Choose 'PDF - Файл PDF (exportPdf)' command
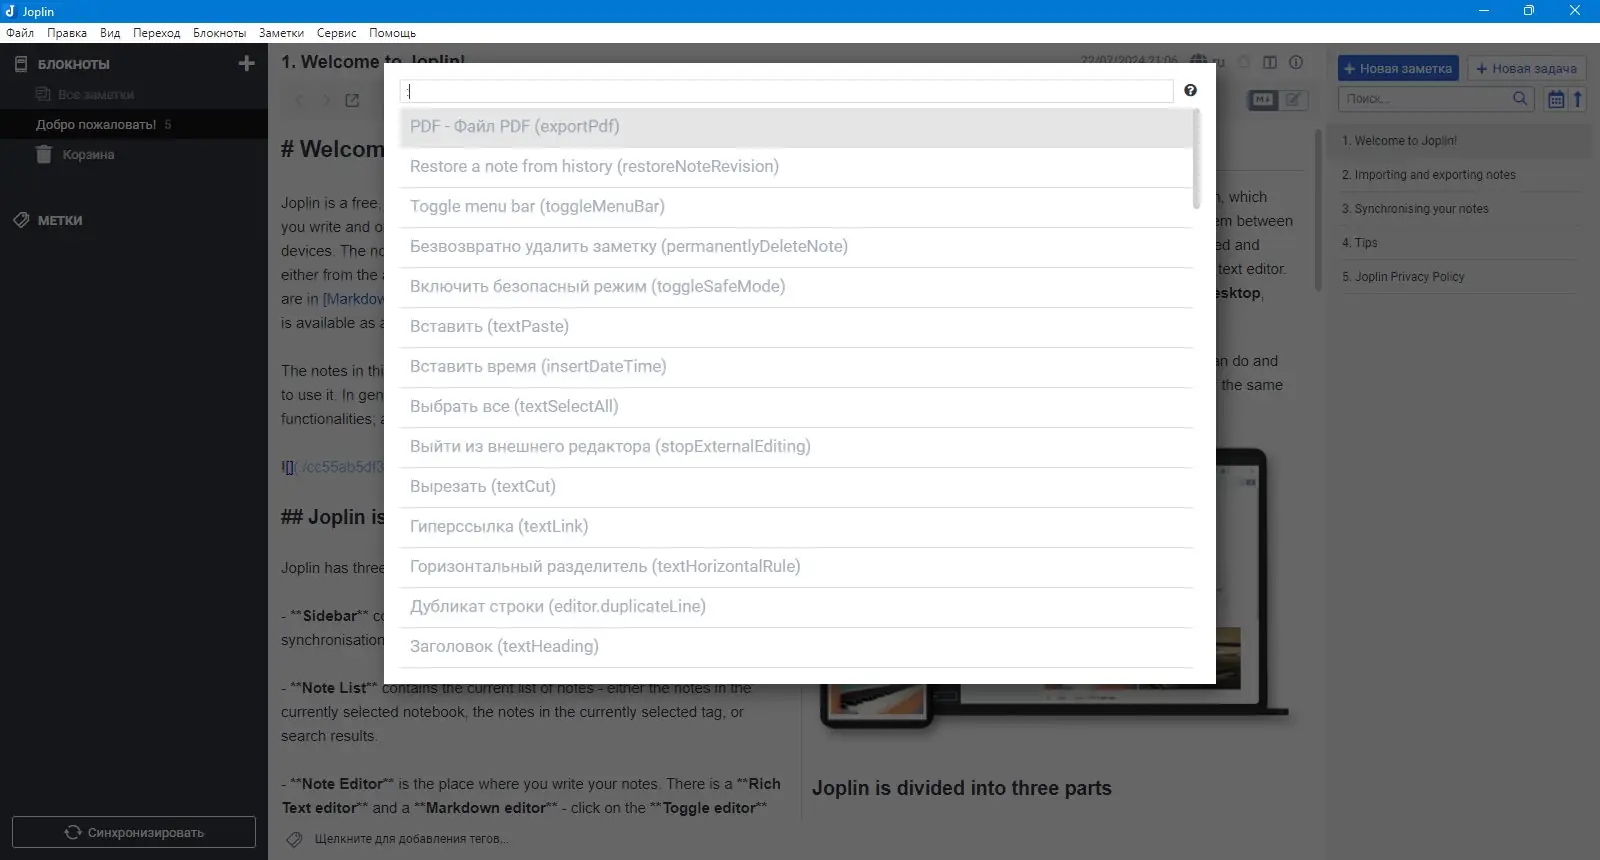Viewport: 1600px width, 860px height. (x=796, y=127)
